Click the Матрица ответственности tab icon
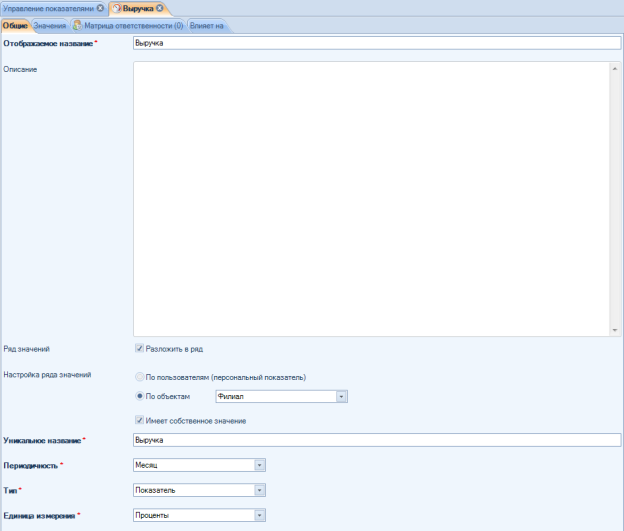Viewport: 624px width, 531px height. click(78, 25)
